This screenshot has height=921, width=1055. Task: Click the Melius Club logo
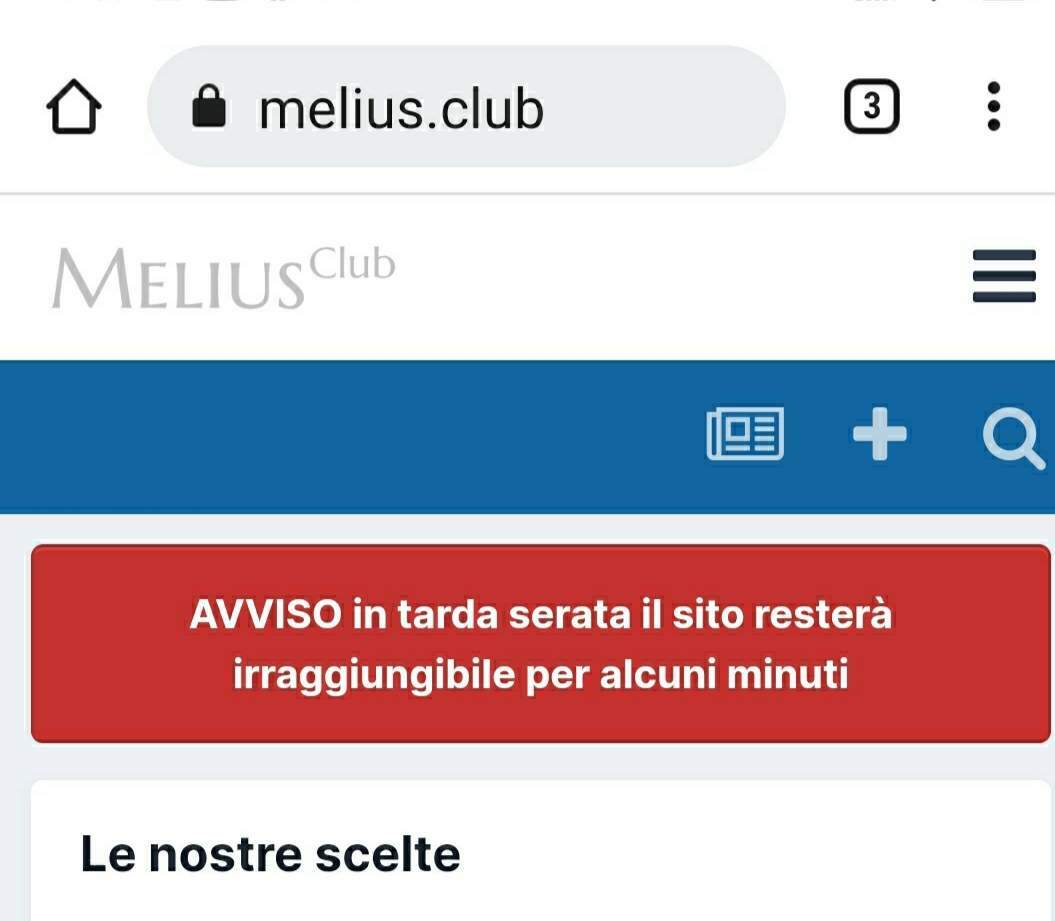click(223, 277)
